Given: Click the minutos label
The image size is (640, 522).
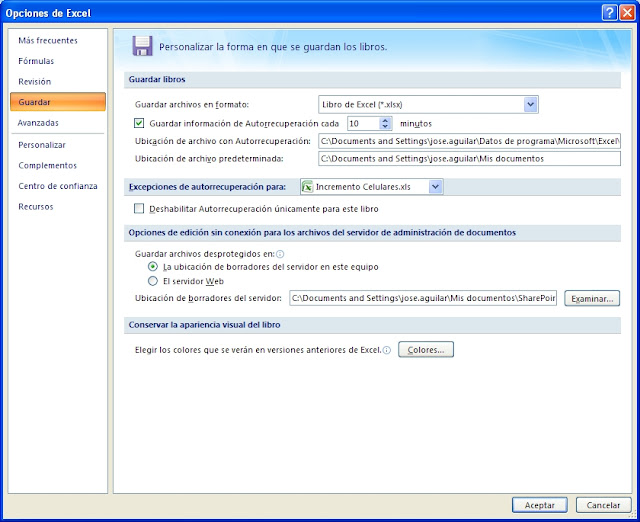Looking at the screenshot, I should point(416,124).
